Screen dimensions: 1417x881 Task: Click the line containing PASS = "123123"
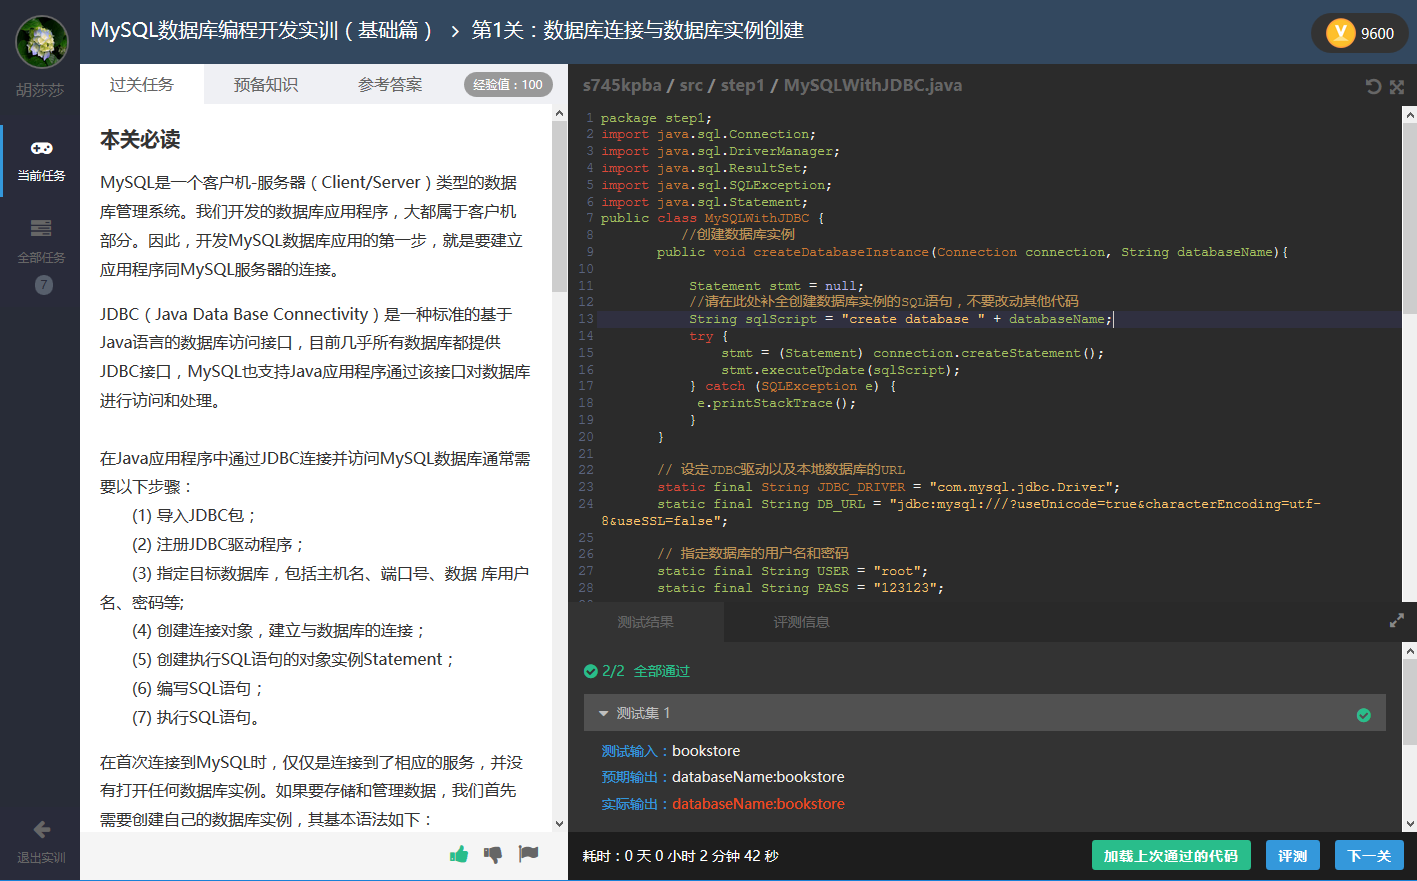[800, 588]
